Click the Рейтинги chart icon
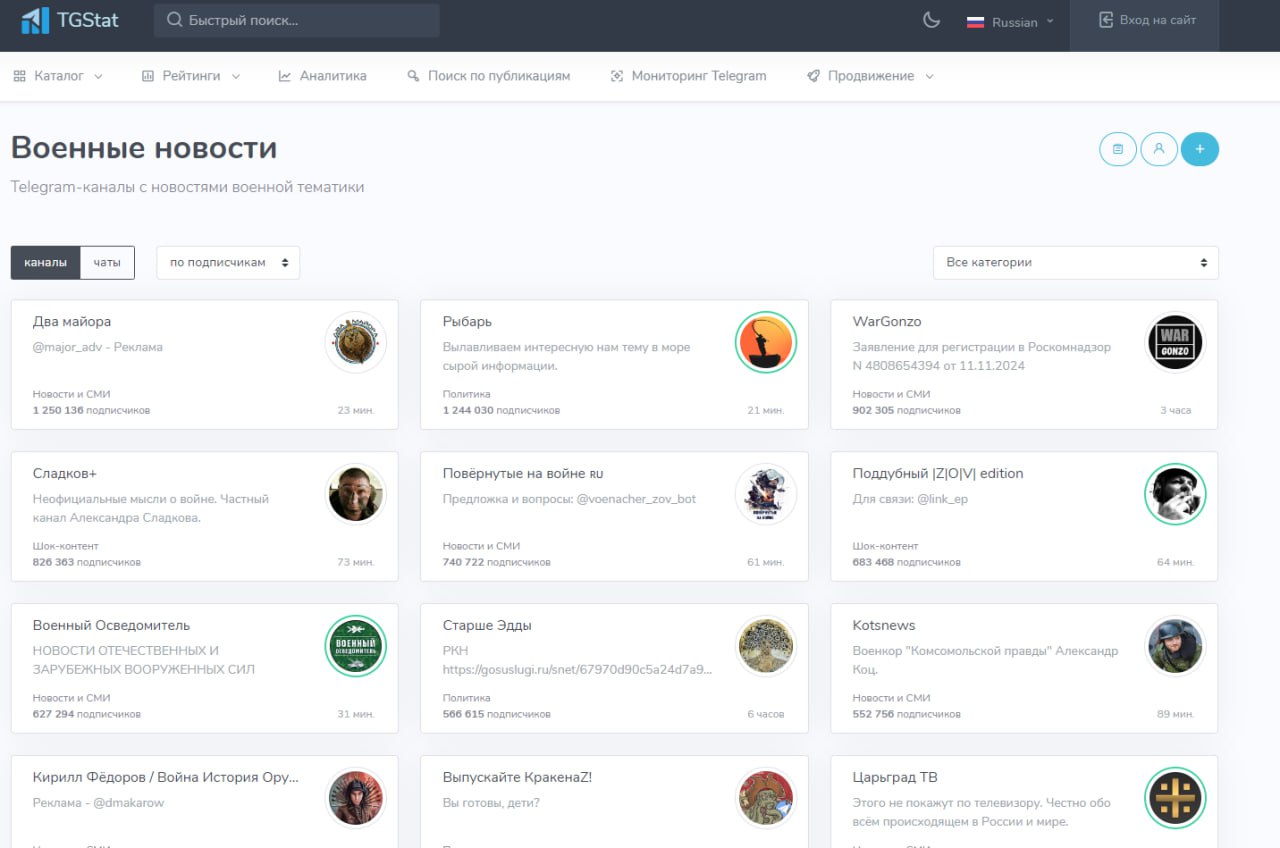The height and width of the screenshot is (848, 1280). pyautogui.click(x=148, y=76)
